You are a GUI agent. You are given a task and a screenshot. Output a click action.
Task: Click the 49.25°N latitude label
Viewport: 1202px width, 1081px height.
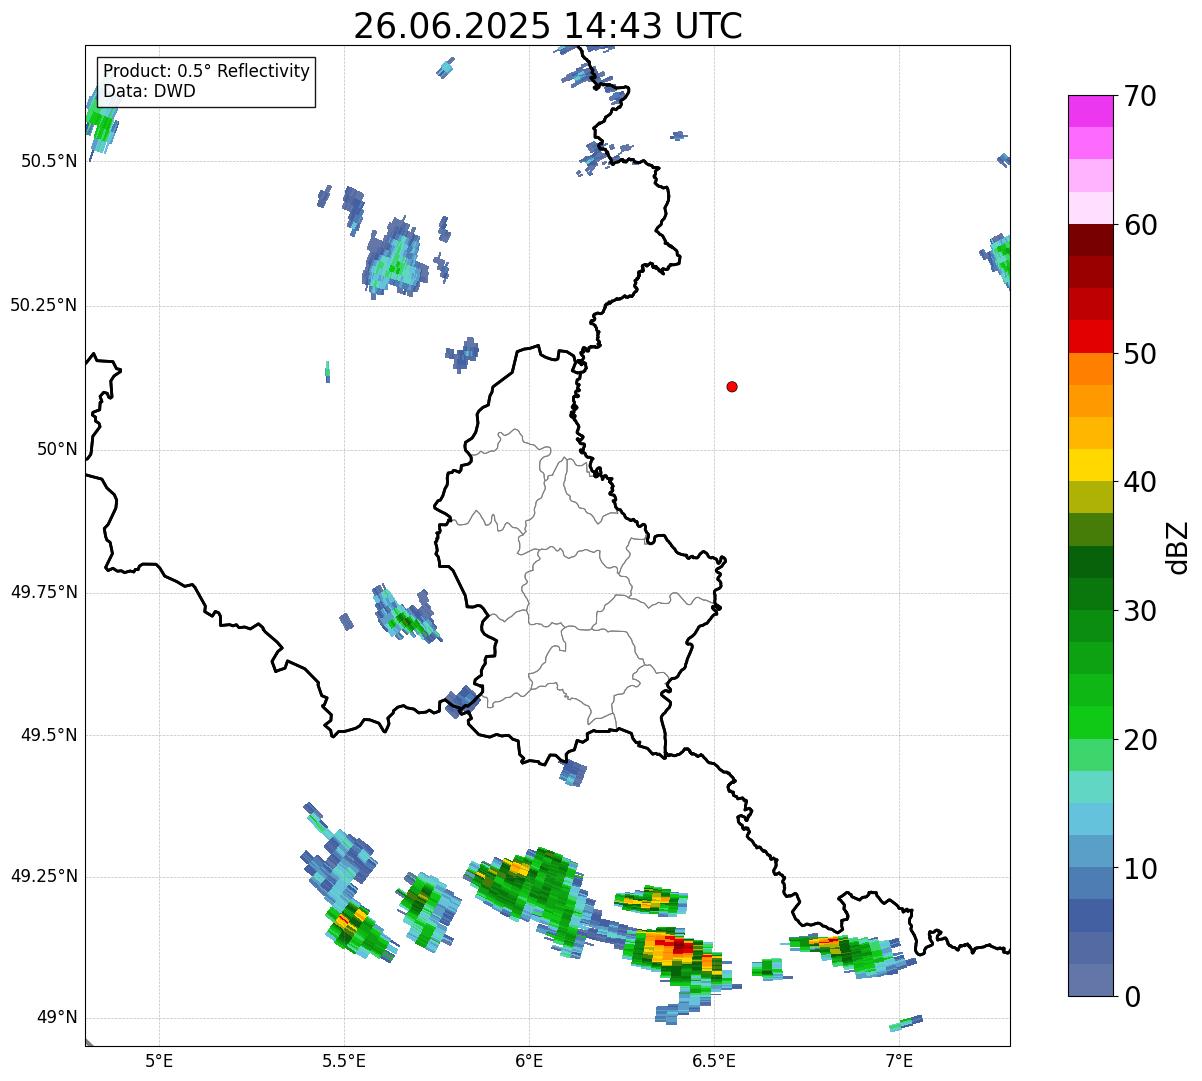tap(44, 876)
